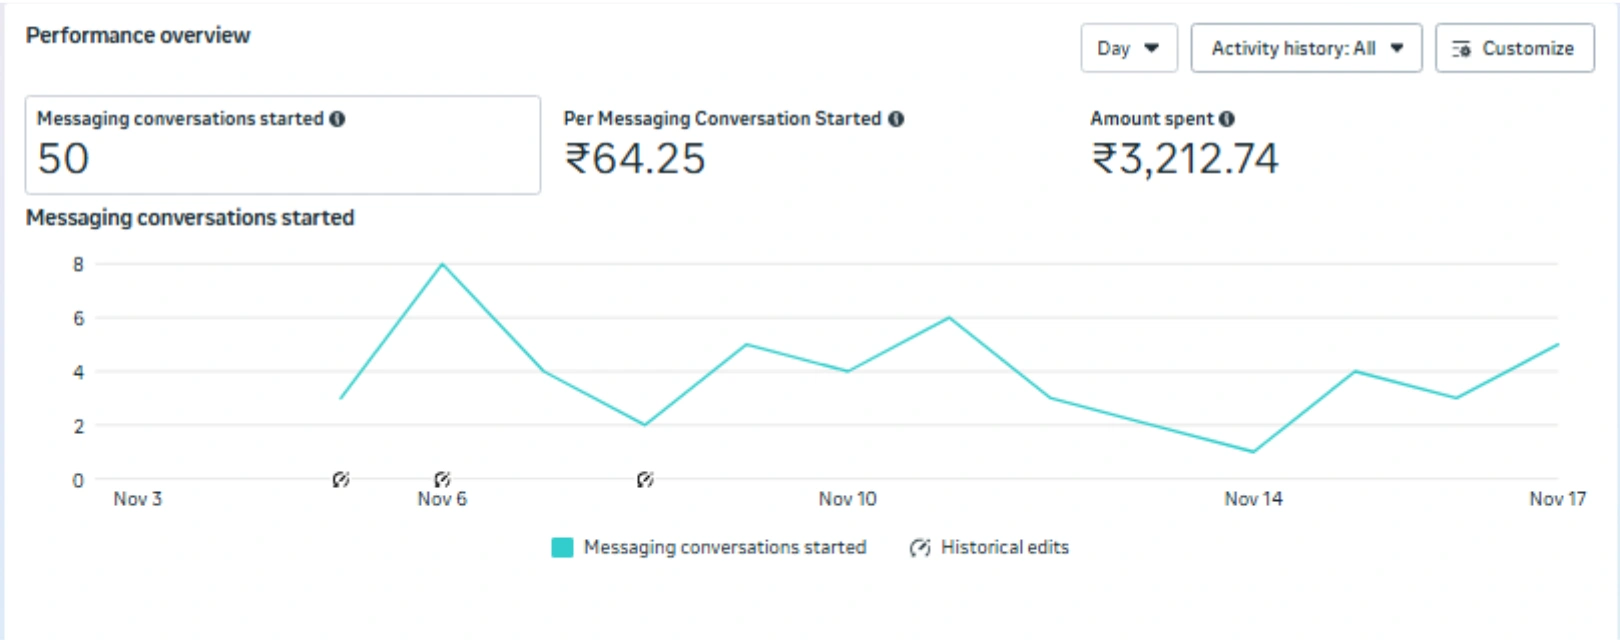The width and height of the screenshot is (1620, 640).
Task: Click the Customize button
Action: point(1514,48)
